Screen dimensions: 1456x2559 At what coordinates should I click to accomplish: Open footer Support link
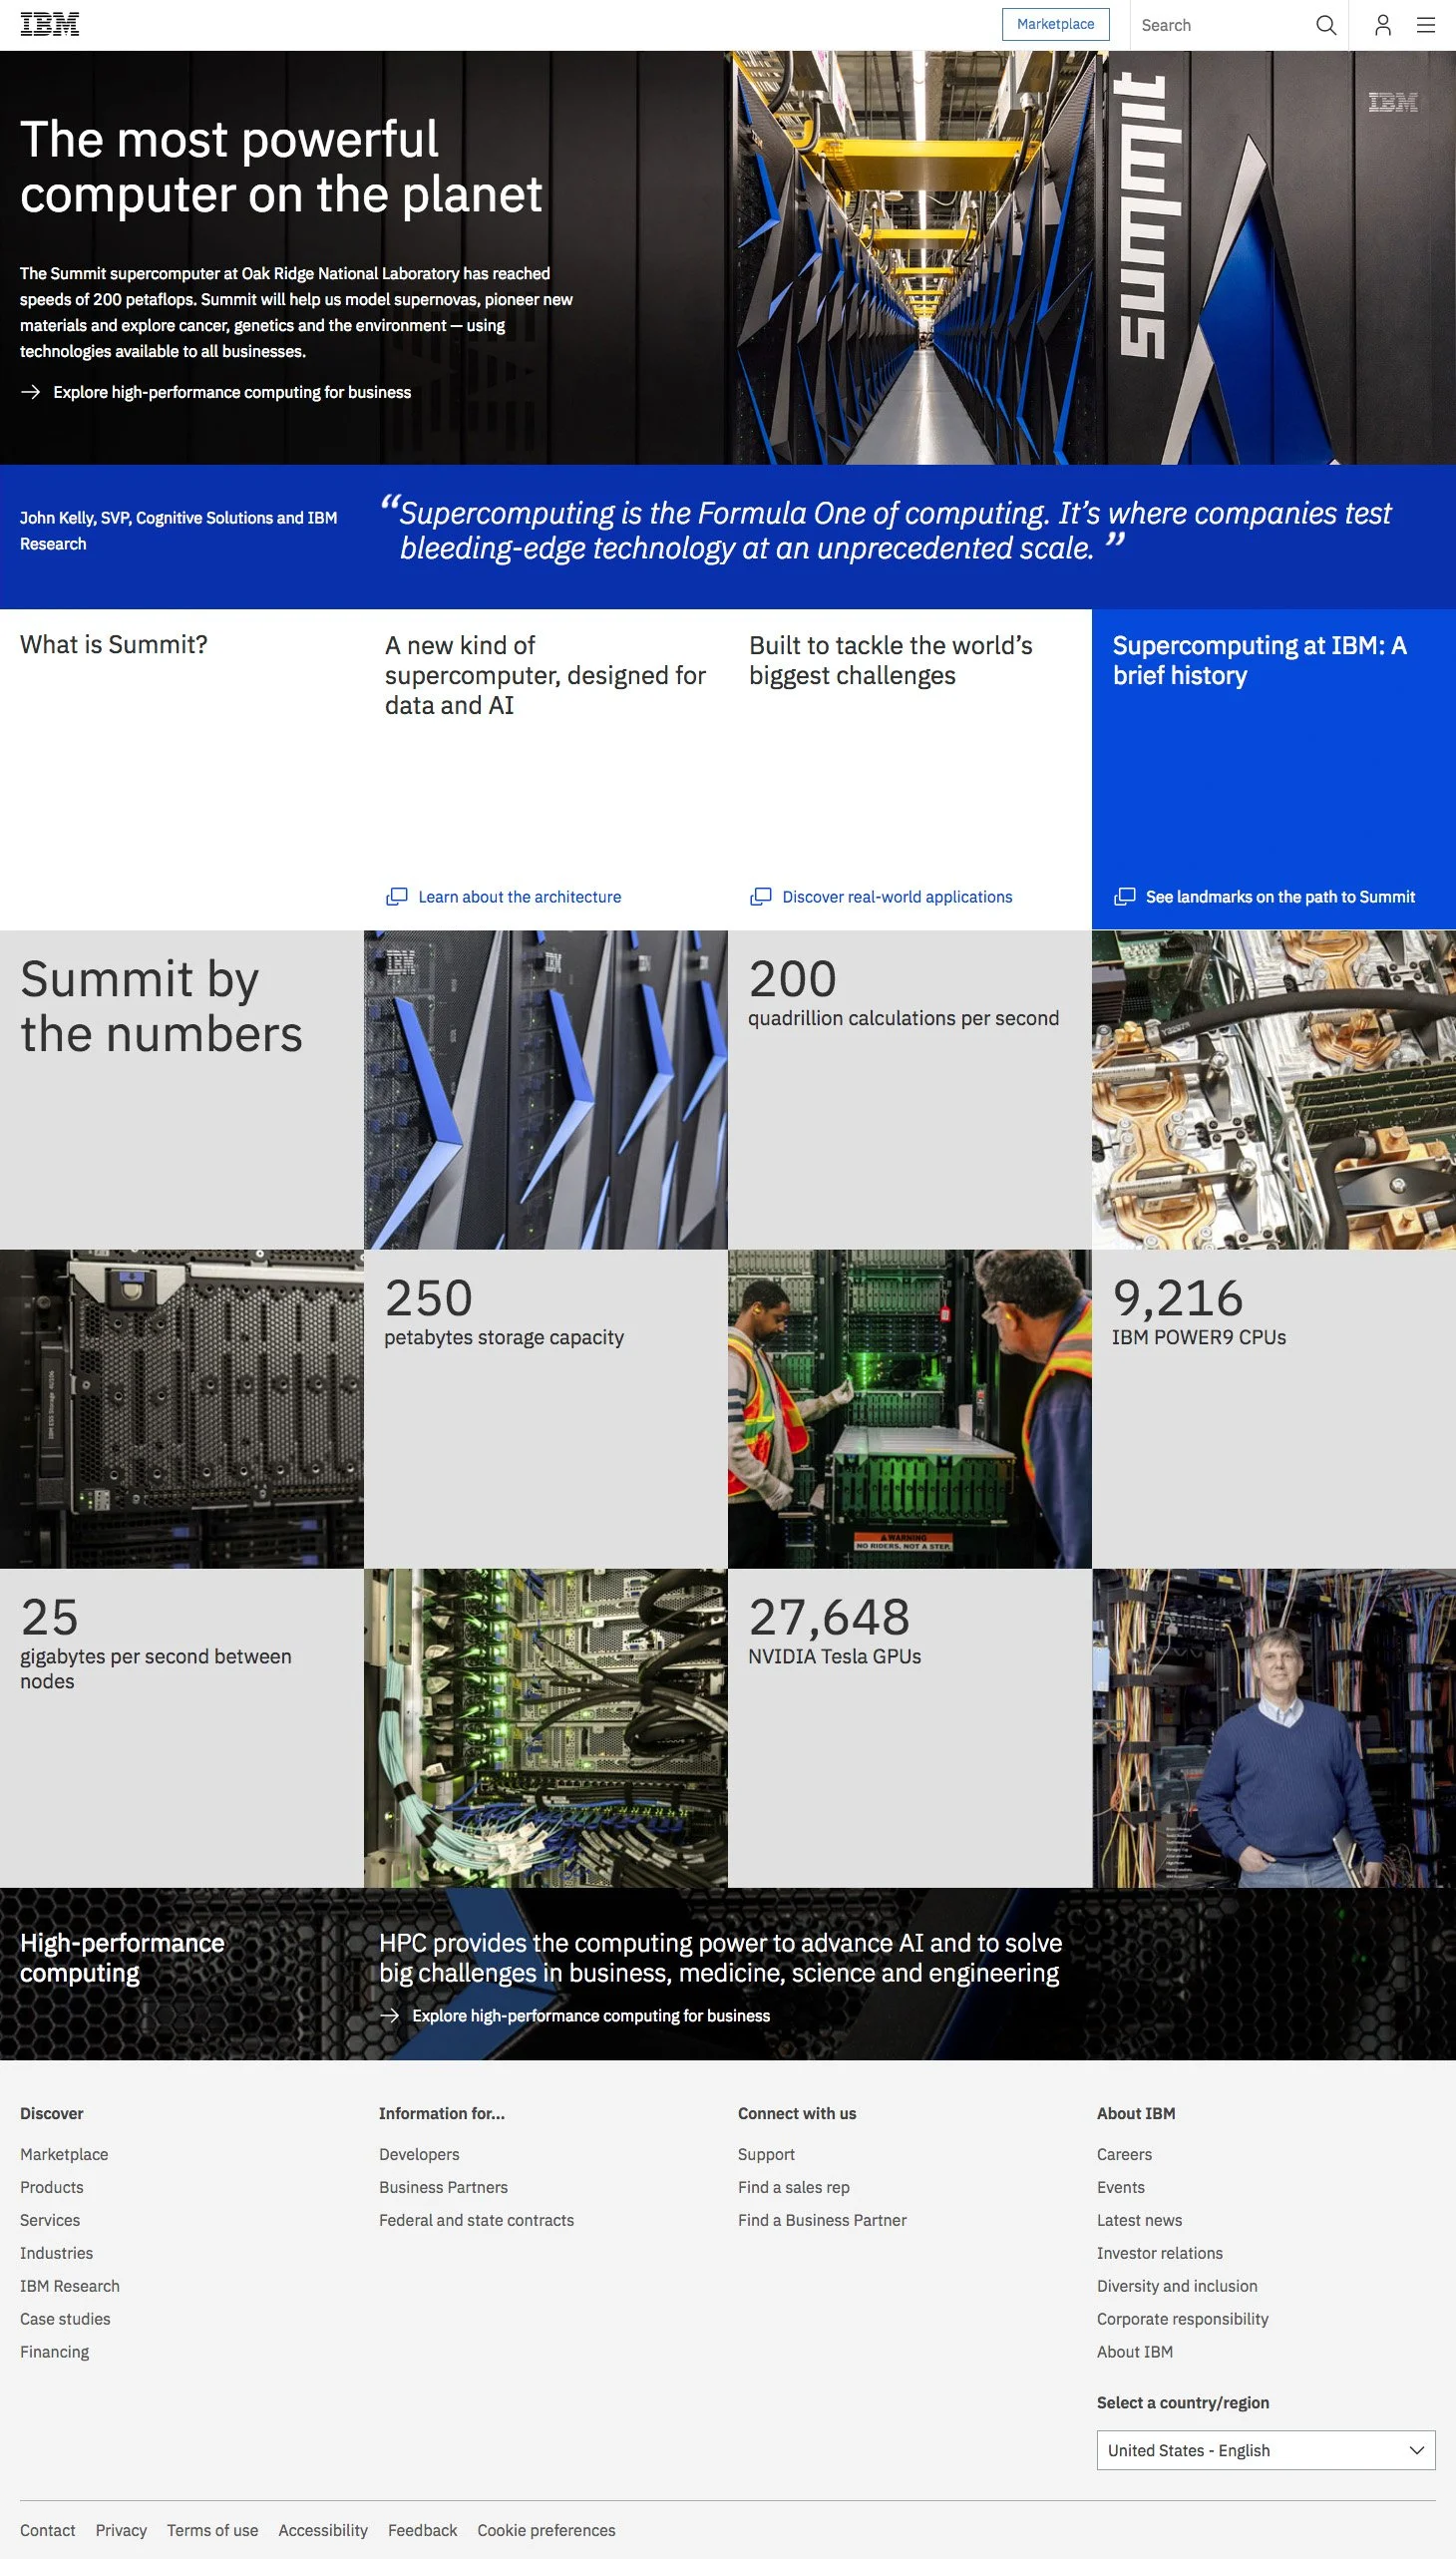[766, 2154]
